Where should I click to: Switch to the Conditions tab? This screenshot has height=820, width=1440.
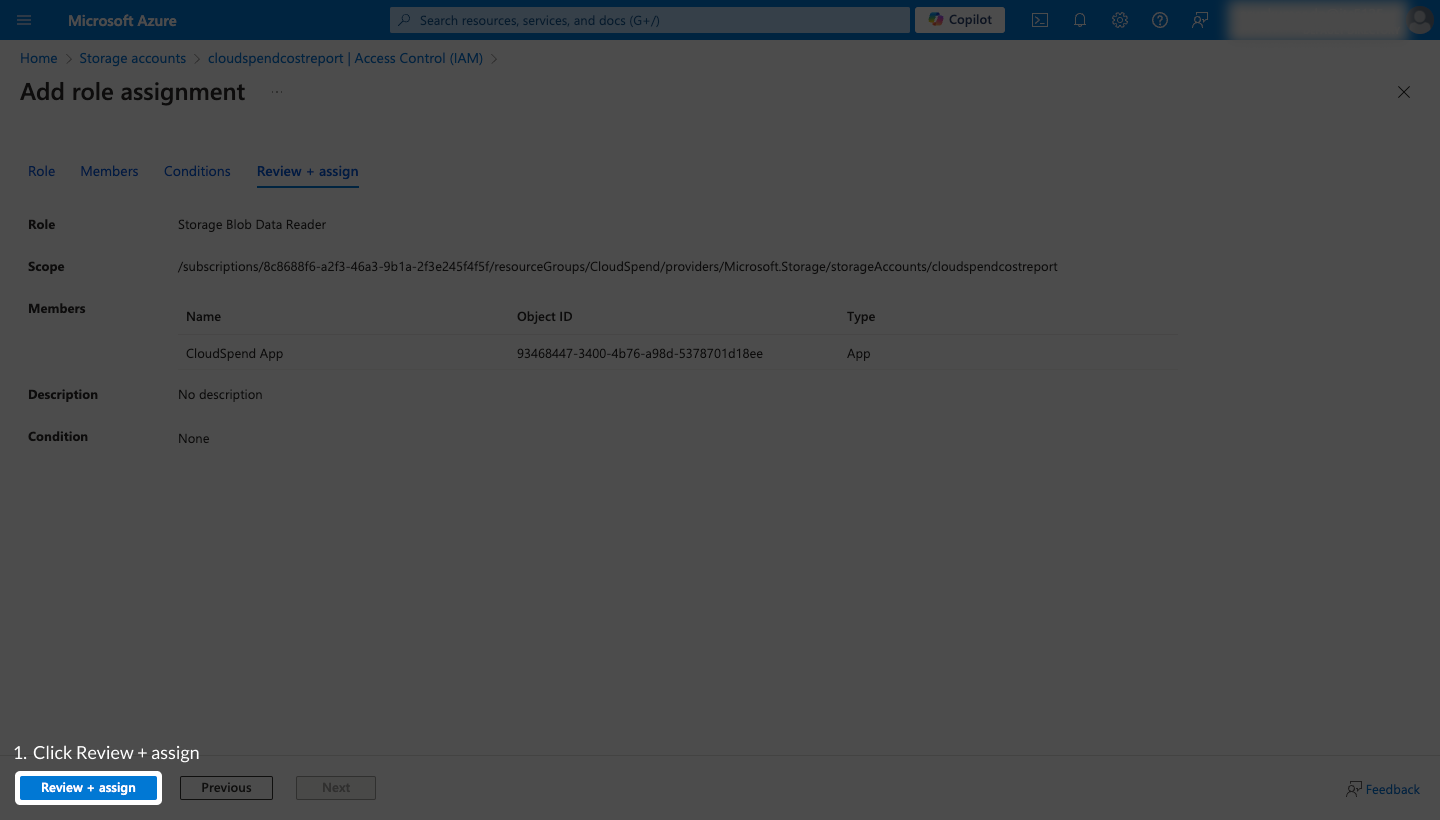197,171
